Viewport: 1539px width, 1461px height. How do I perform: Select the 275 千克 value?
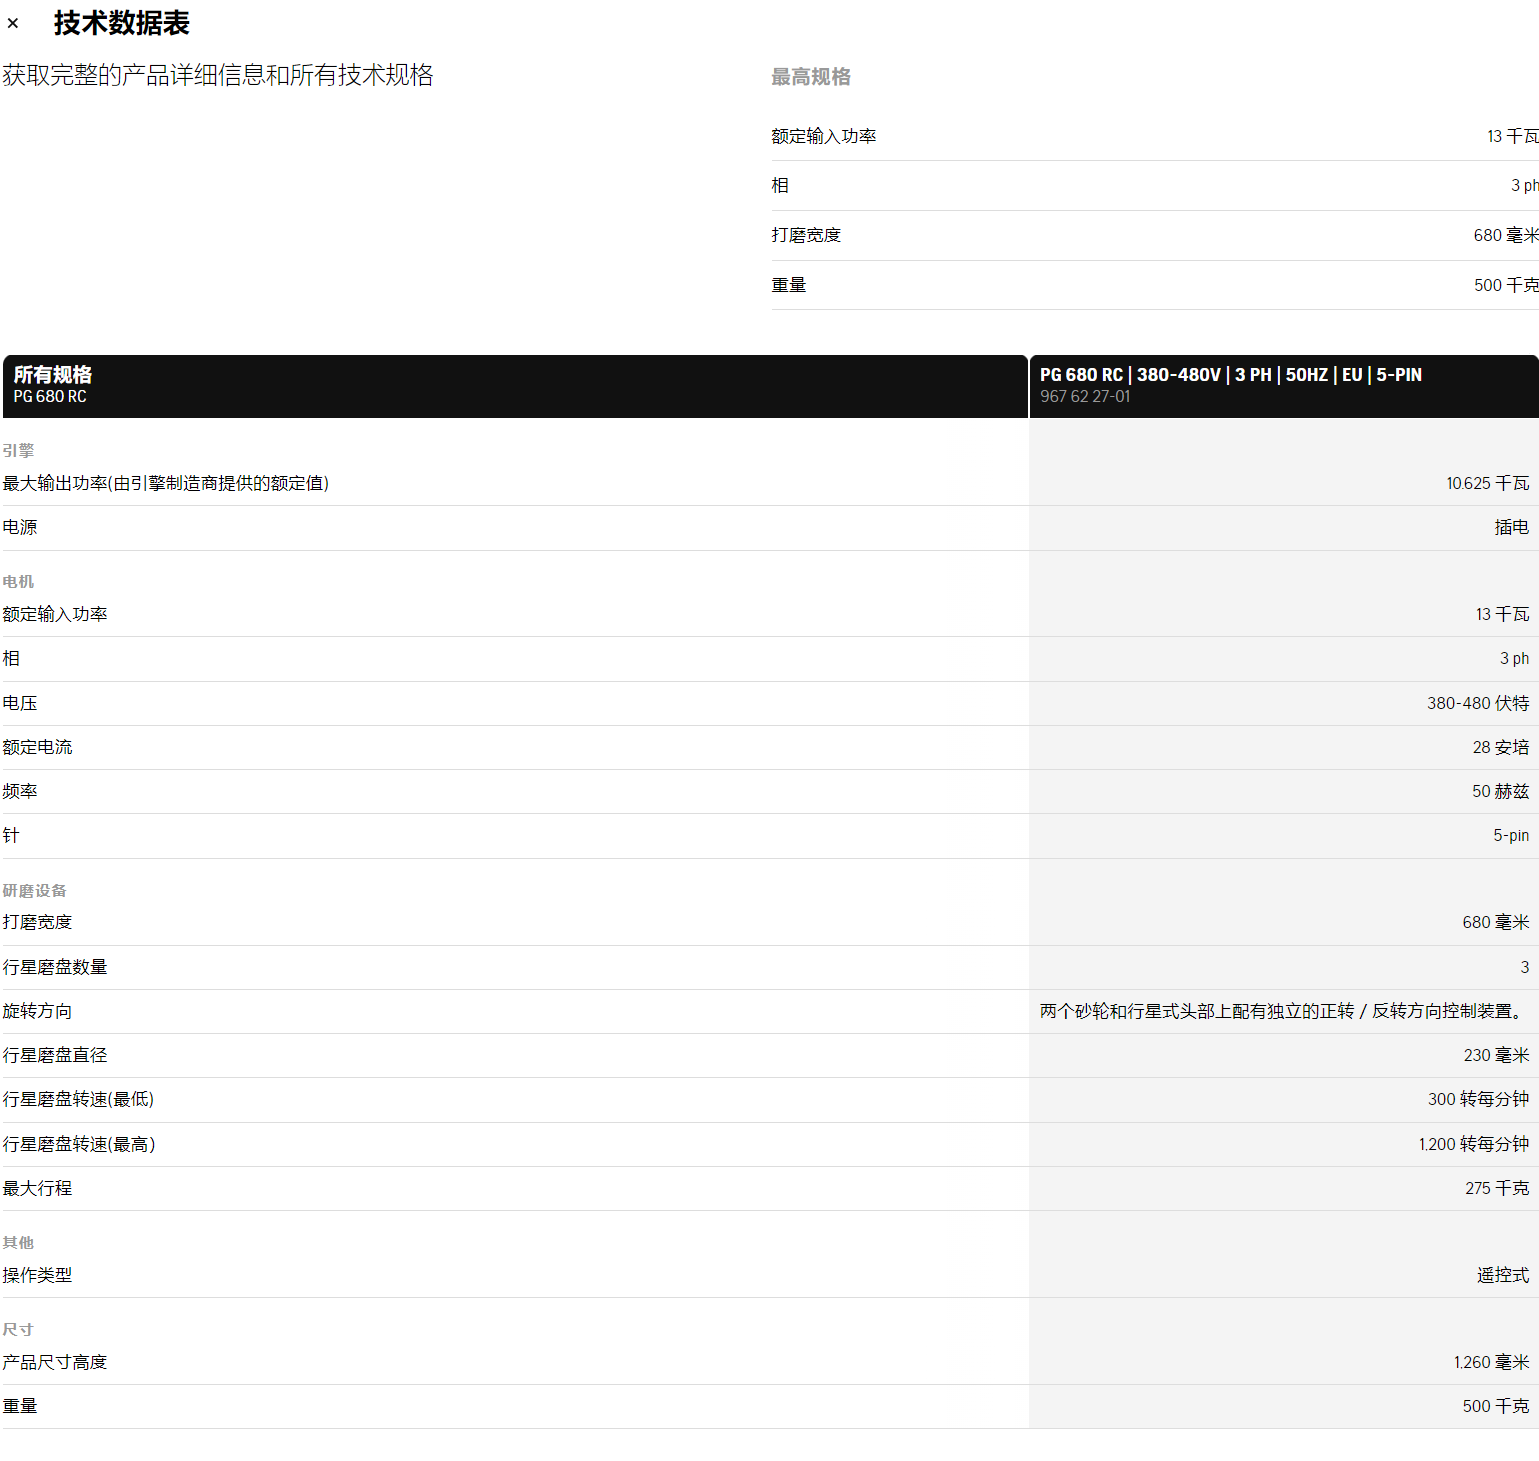pyautogui.click(x=1497, y=1189)
